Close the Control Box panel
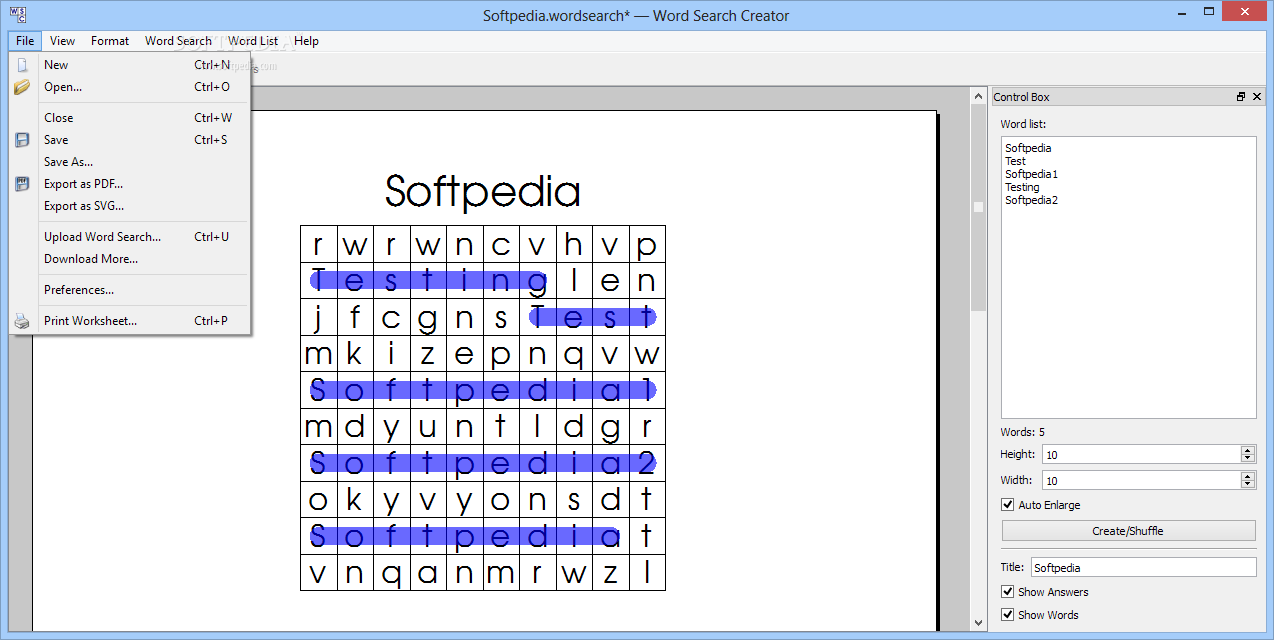This screenshot has height=640, width=1274. click(1255, 97)
